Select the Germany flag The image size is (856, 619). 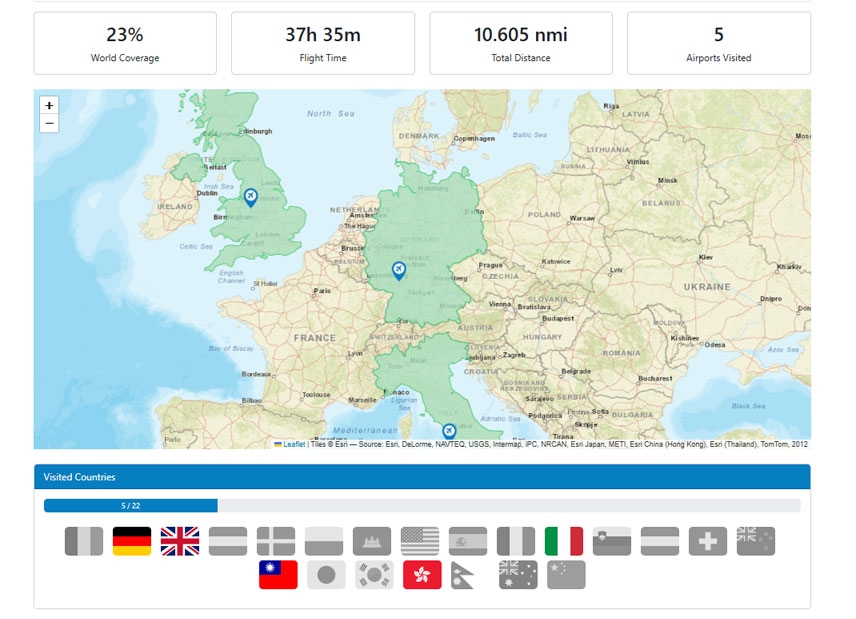pyautogui.click(x=132, y=541)
